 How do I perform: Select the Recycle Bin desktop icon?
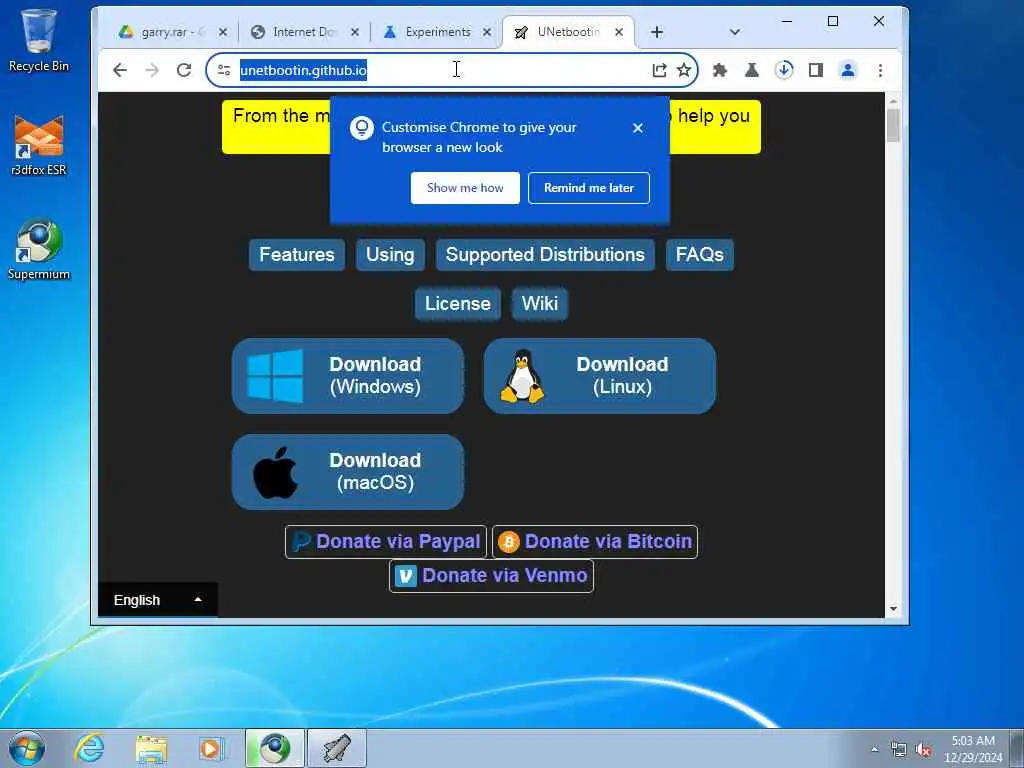tap(39, 40)
